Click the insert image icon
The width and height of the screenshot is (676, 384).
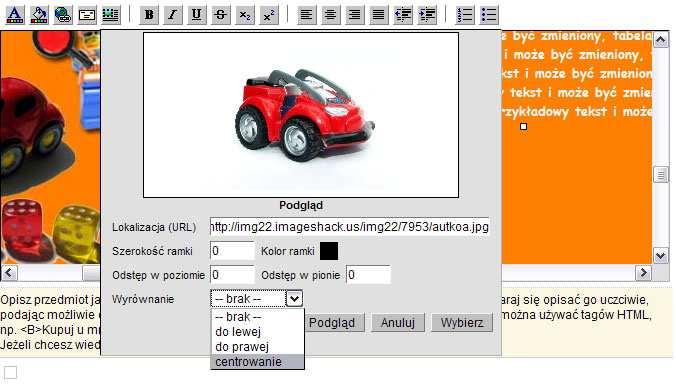(111, 15)
